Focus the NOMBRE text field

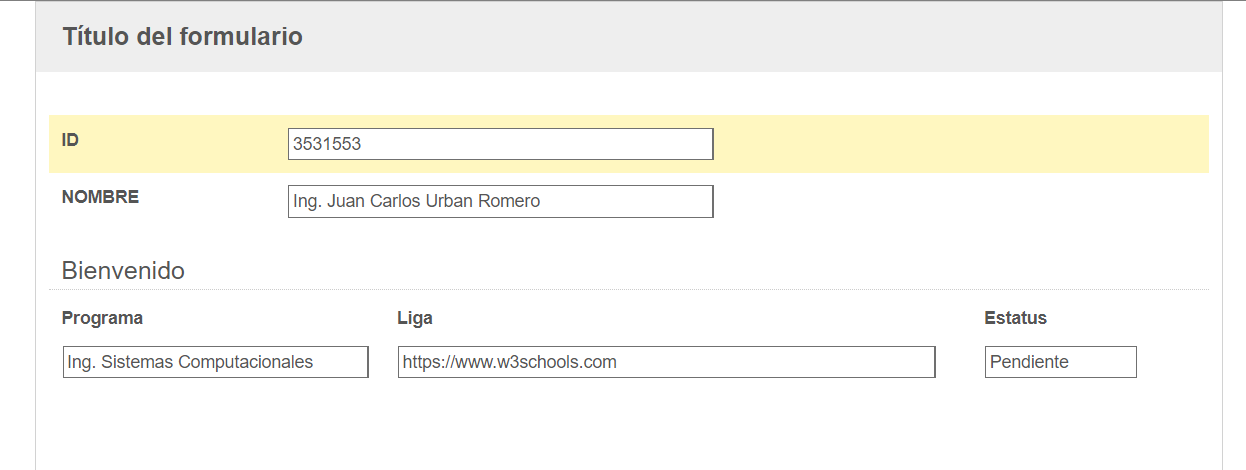[500, 201]
